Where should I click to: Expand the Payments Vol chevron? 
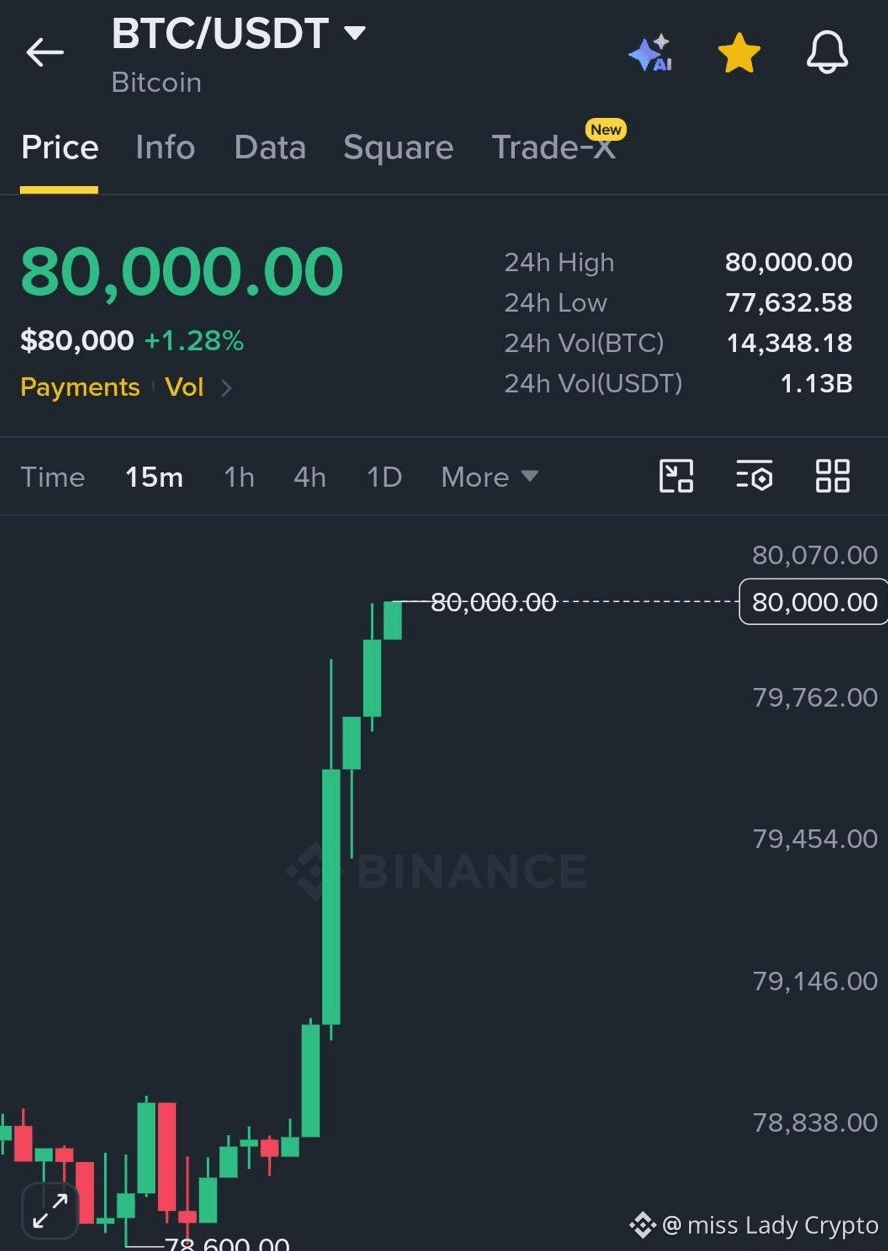pos(226,388)
